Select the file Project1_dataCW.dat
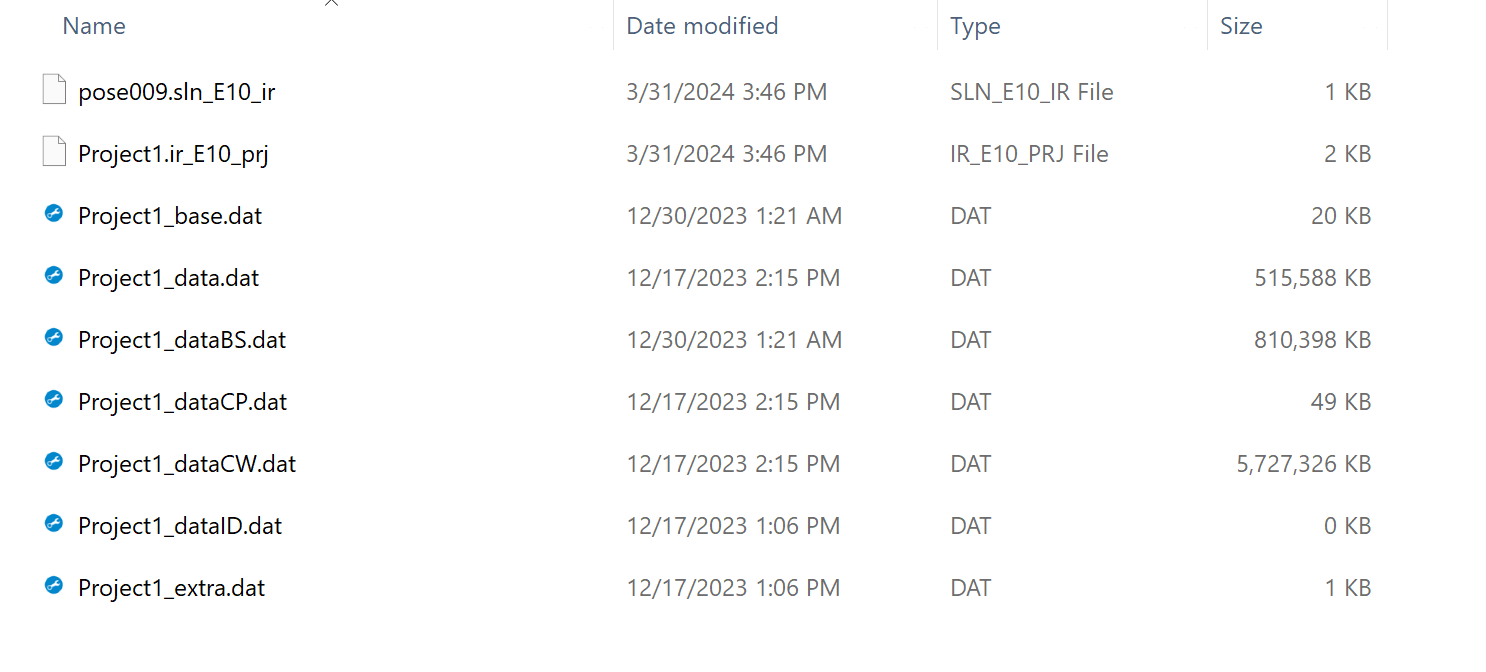This screenshot has width=1486, height=672. [x=186, y=463]
